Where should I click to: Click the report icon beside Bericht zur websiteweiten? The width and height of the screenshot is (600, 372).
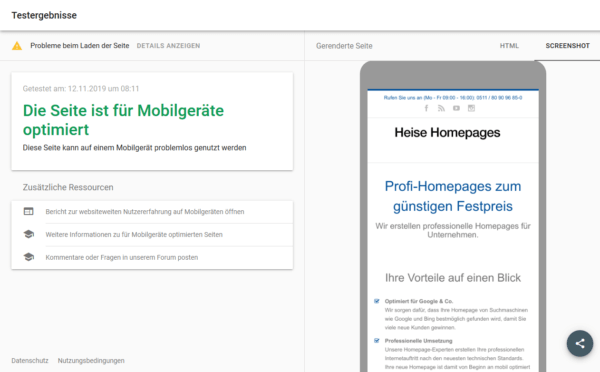[x=29, y=211]
